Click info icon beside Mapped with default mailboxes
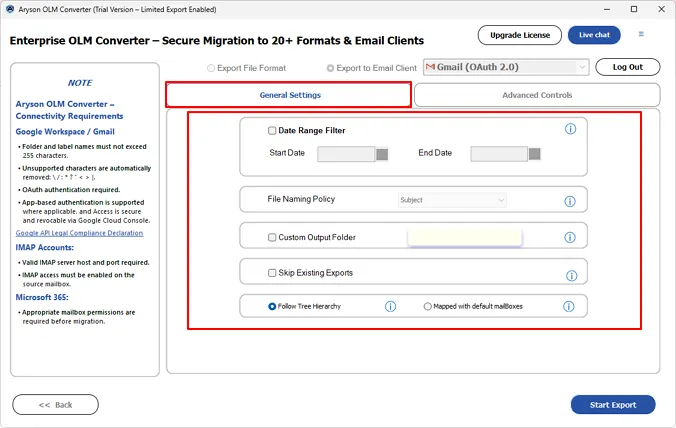 [568, 306]
